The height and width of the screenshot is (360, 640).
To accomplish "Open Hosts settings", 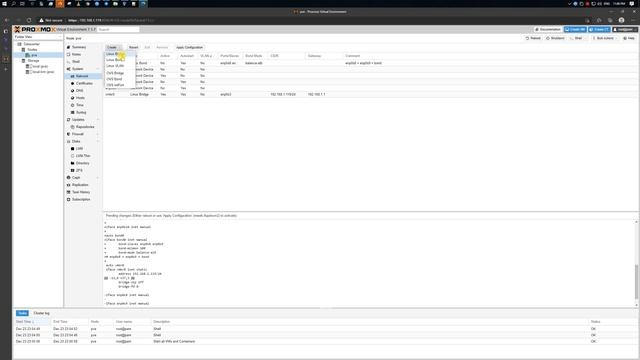I will point(80,98).
